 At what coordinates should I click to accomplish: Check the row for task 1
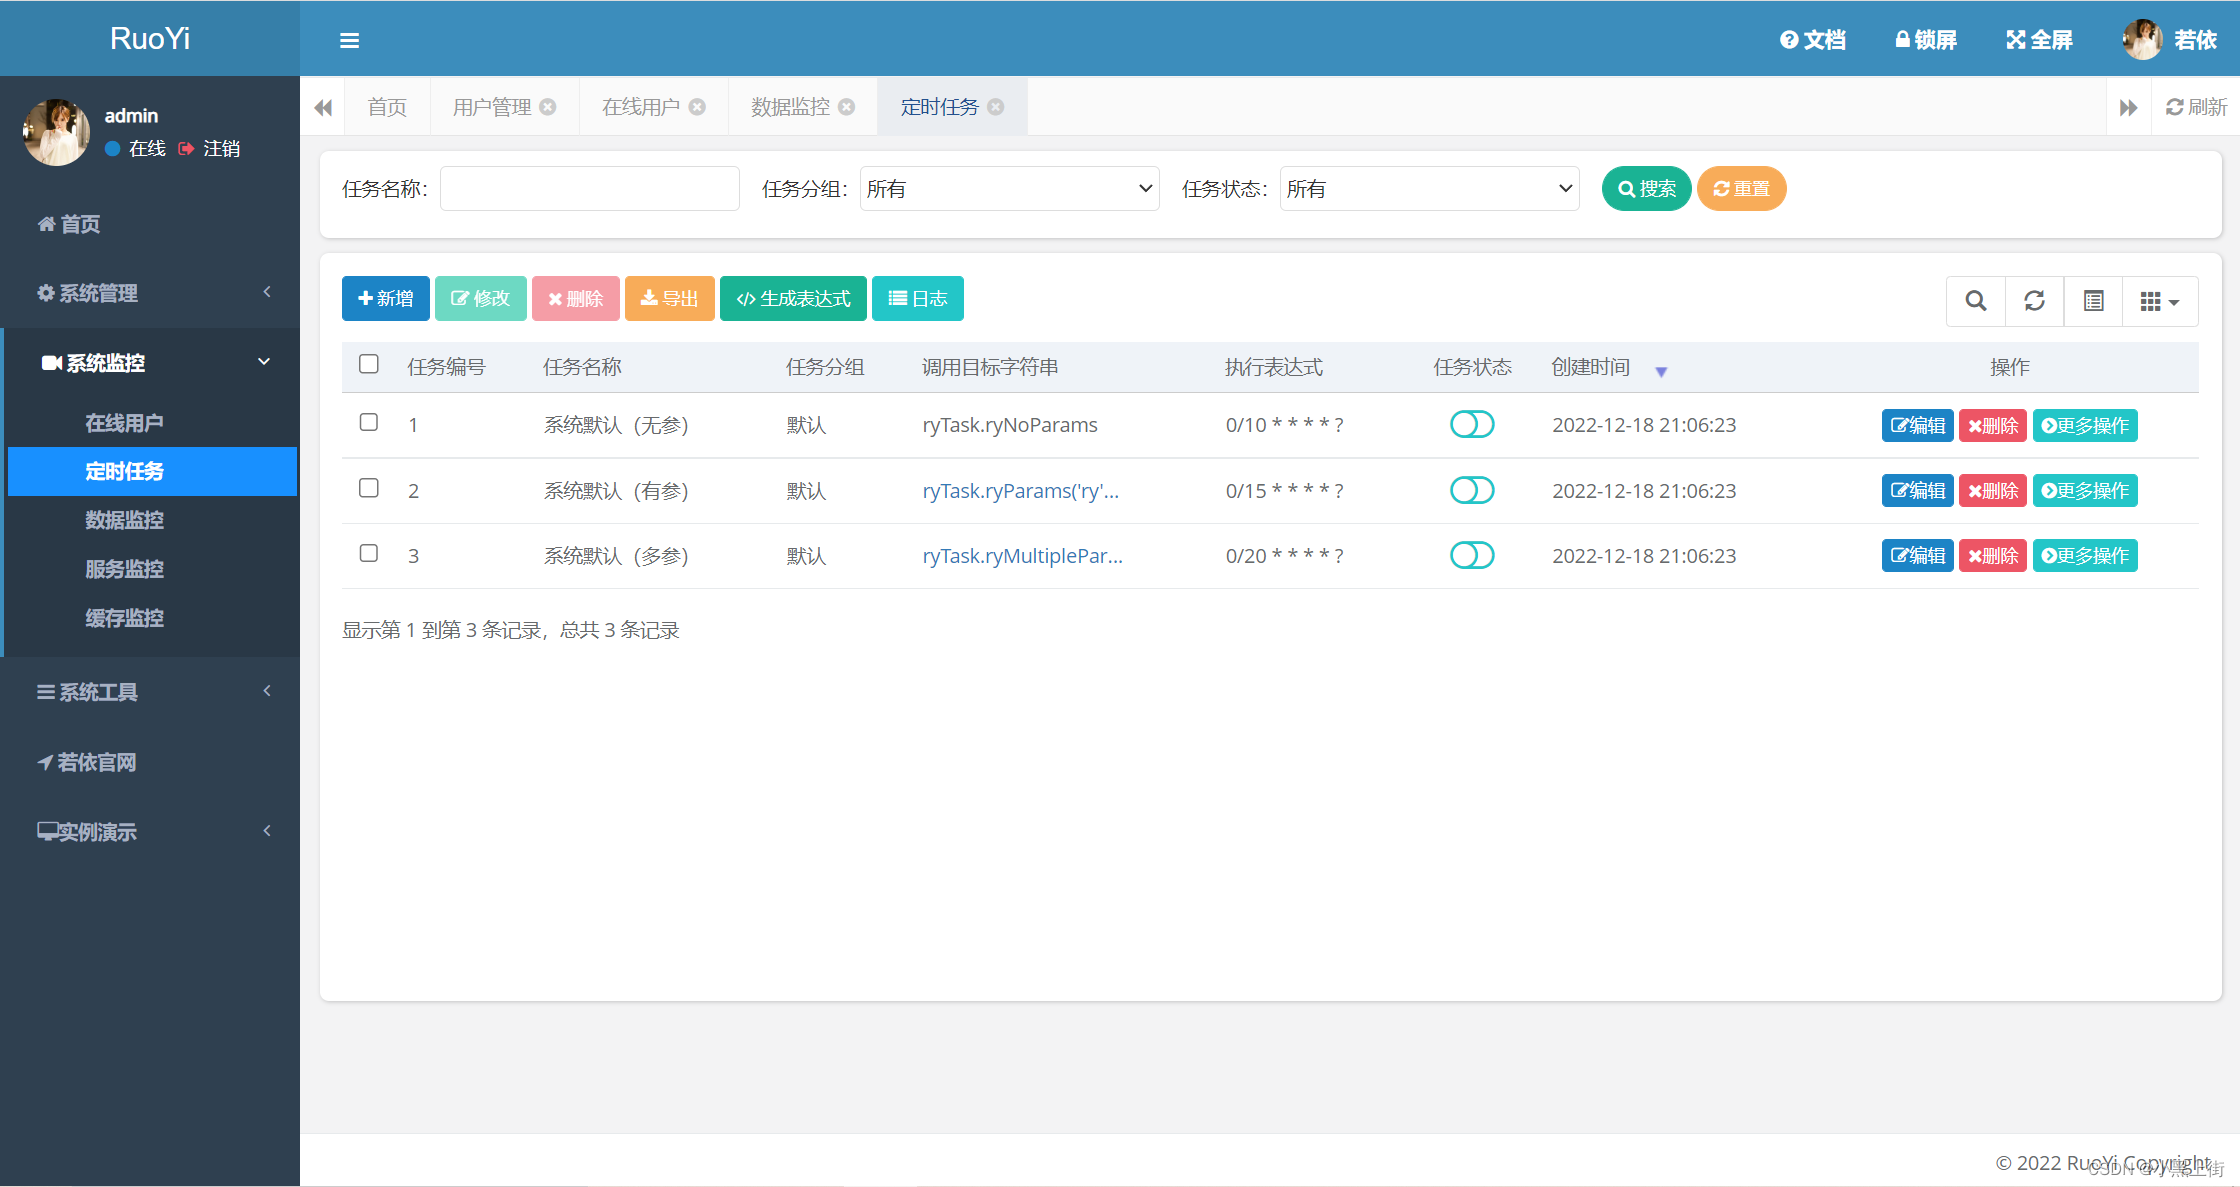[369, 422]
